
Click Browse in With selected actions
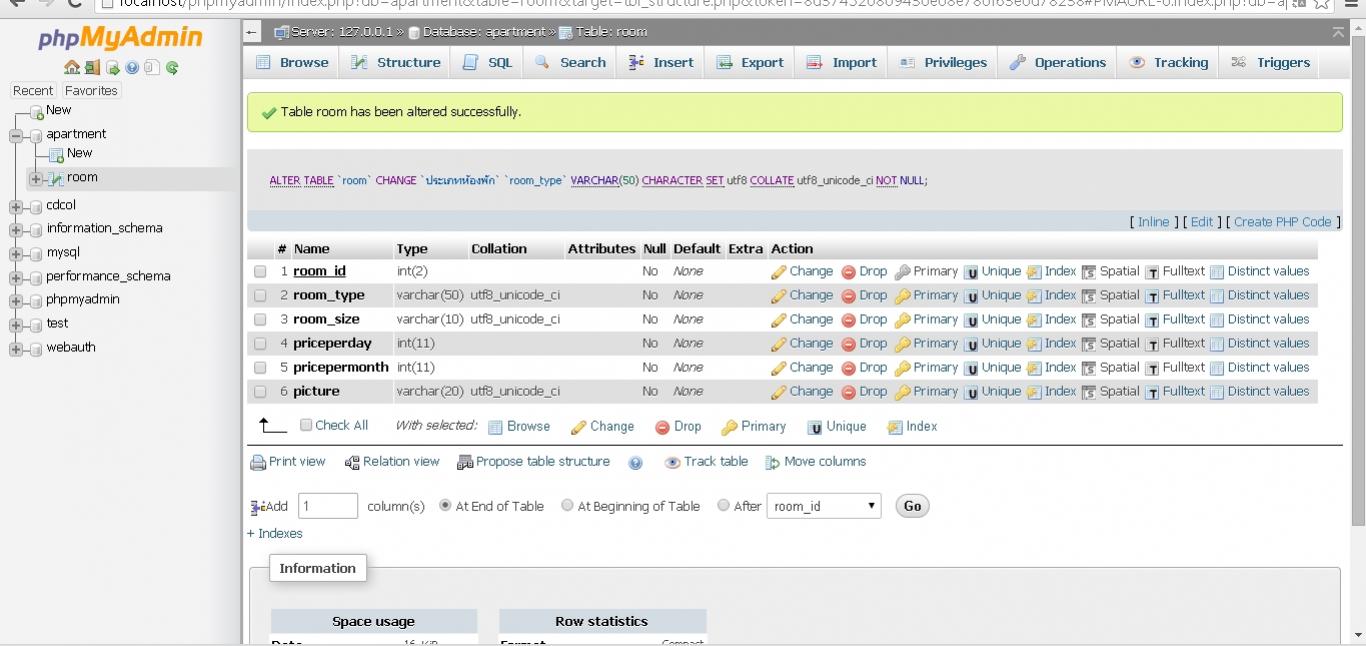tap(519, 426)
